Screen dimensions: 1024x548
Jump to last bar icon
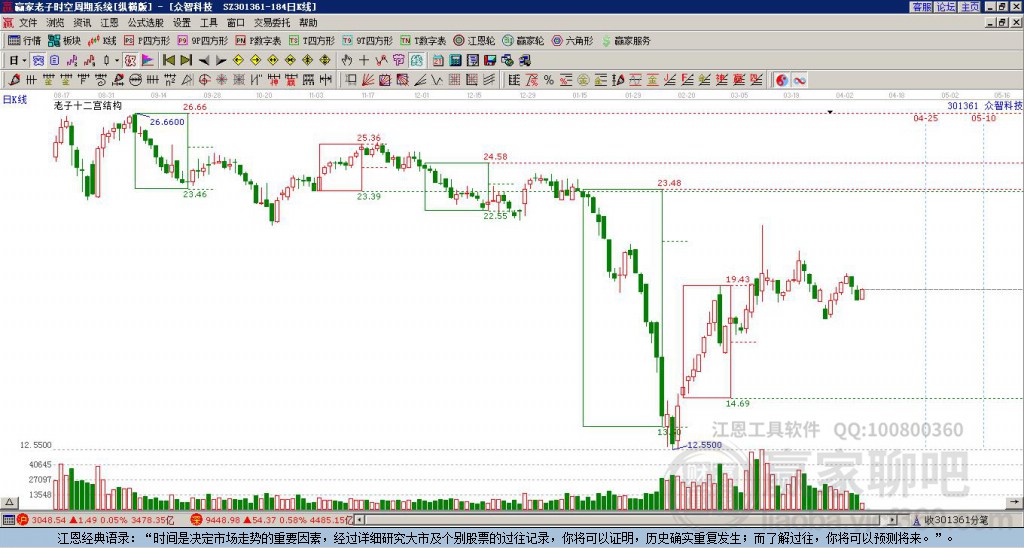pyautogui.click(x=186, y=61)
